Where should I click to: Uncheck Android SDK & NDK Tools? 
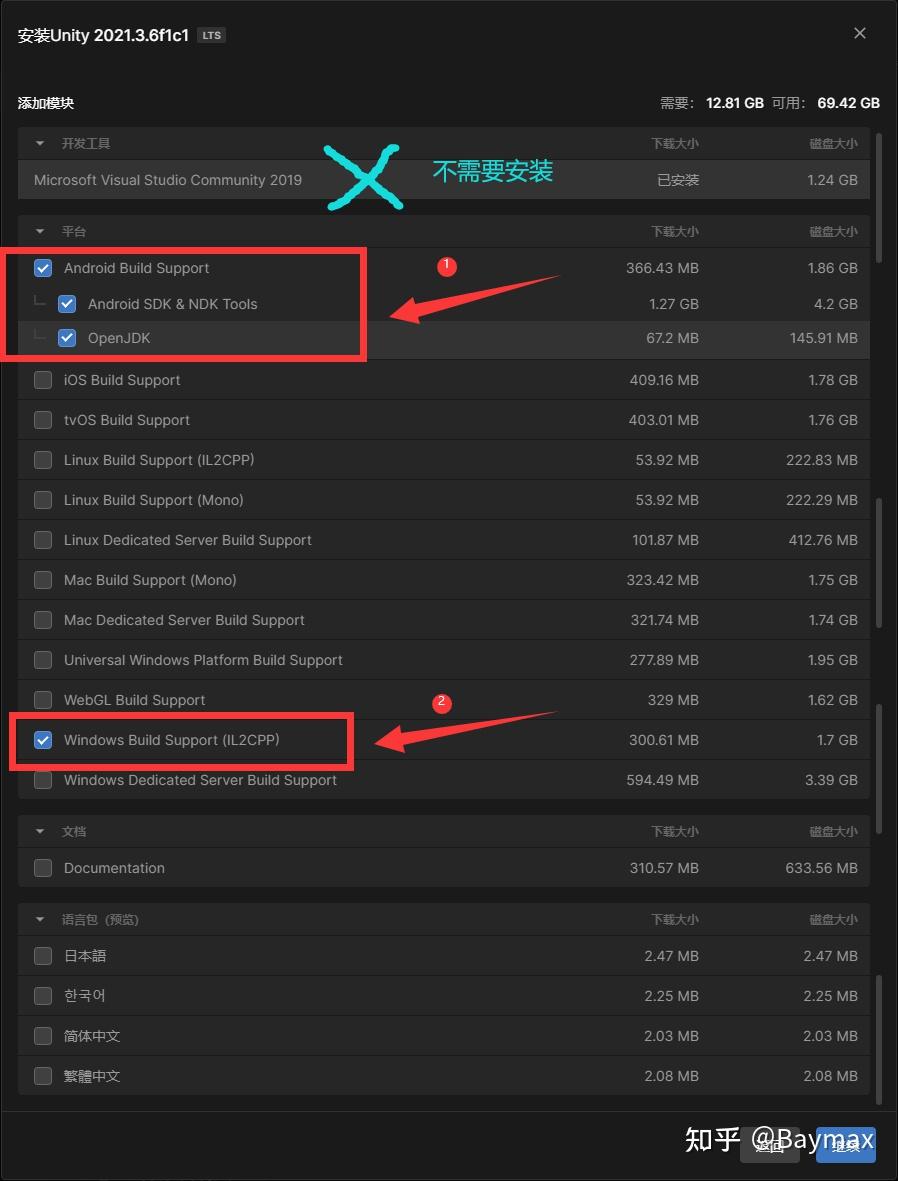click(67, 304)
